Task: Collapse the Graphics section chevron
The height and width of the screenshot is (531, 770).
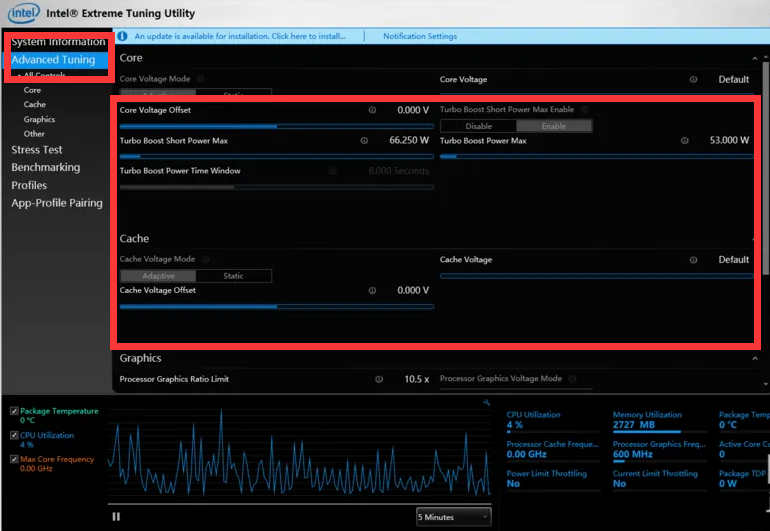Action: pos(754,359)
